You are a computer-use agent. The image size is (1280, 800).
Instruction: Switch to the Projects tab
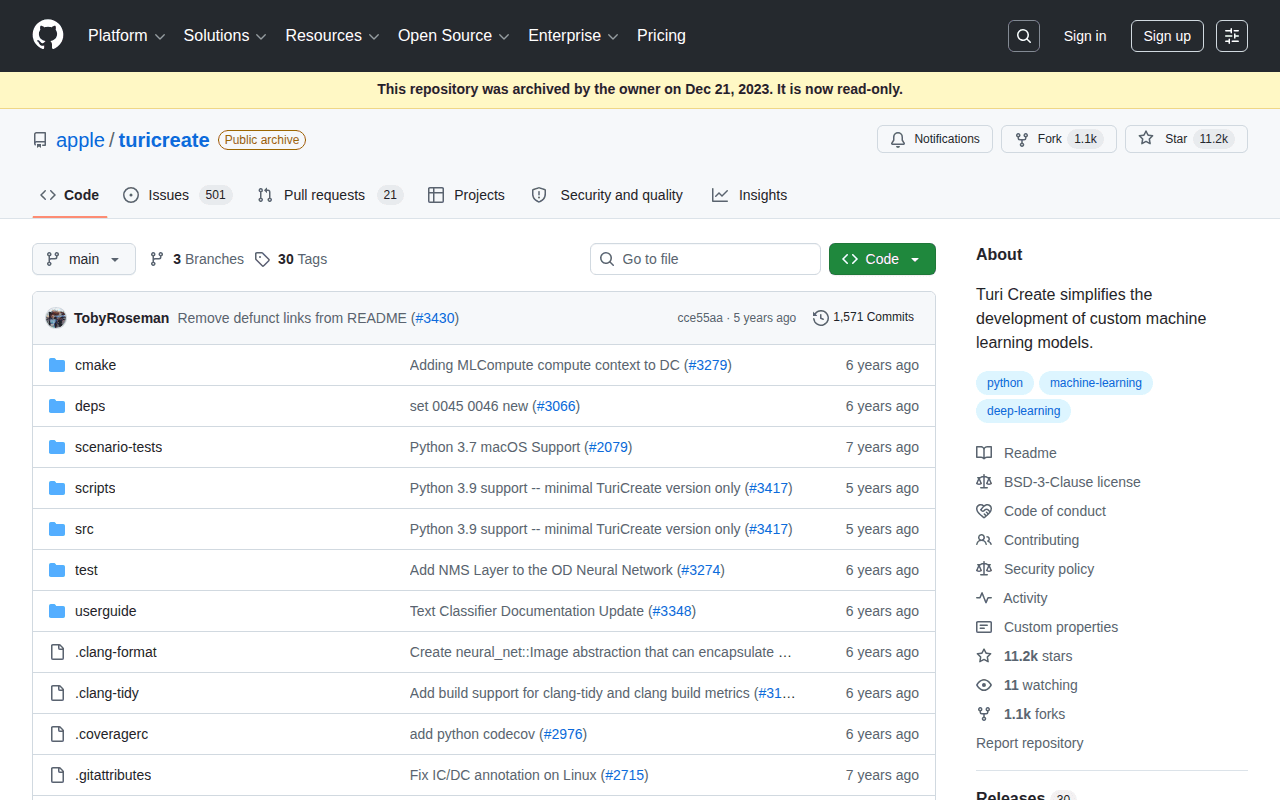(x=466, y=195)
